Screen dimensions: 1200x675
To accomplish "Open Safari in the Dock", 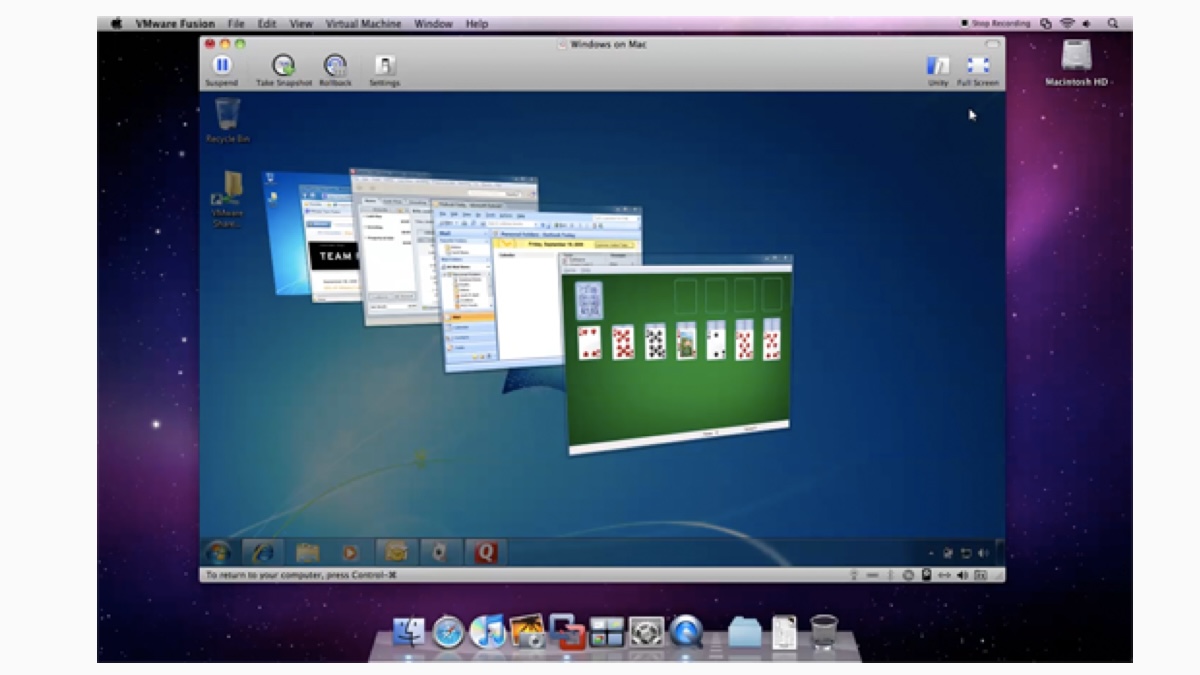I will click(448, 632).
